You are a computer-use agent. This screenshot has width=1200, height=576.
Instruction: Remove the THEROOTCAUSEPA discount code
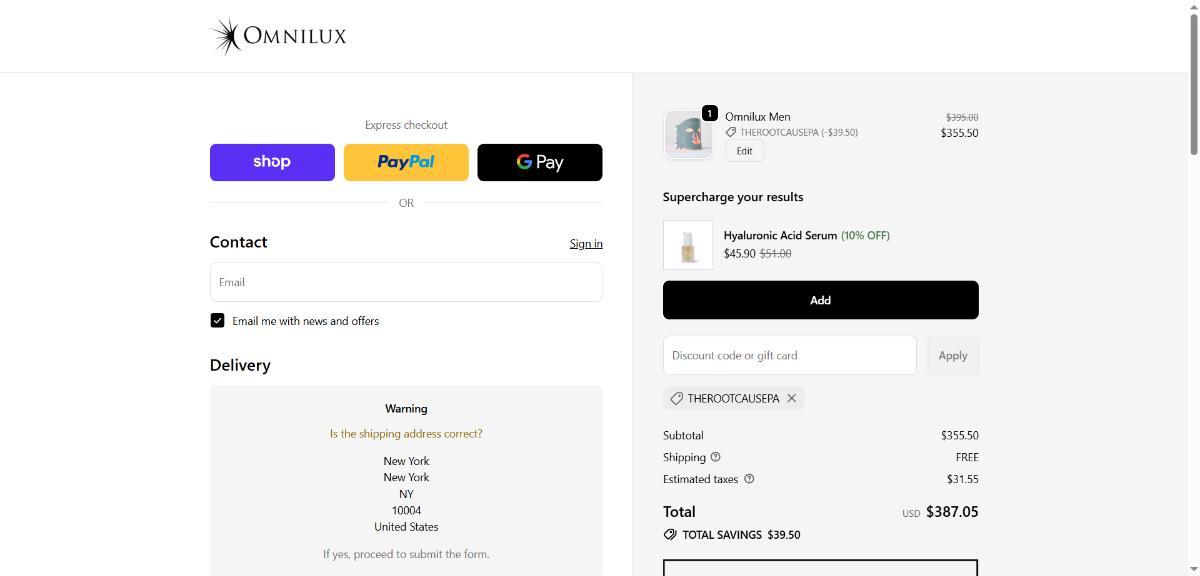click(792, 398)
